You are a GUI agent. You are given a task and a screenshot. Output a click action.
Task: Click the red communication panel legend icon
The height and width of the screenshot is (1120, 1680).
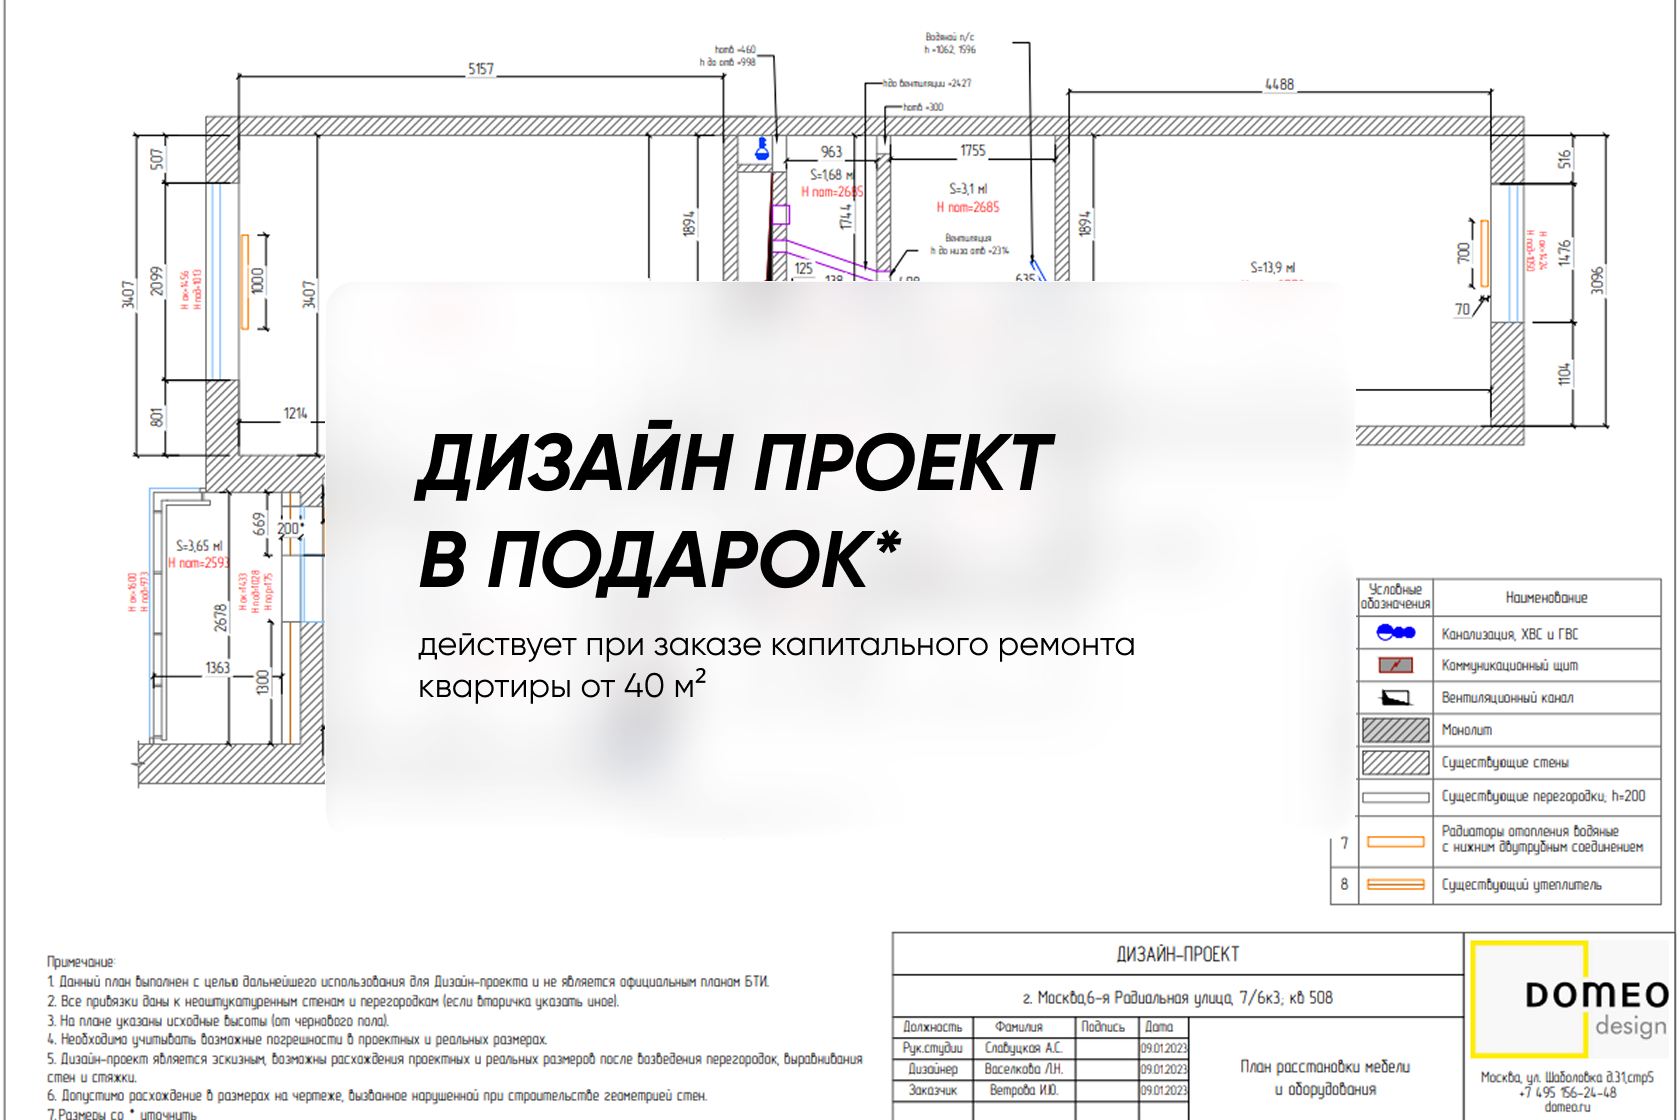coord(1395,665)
